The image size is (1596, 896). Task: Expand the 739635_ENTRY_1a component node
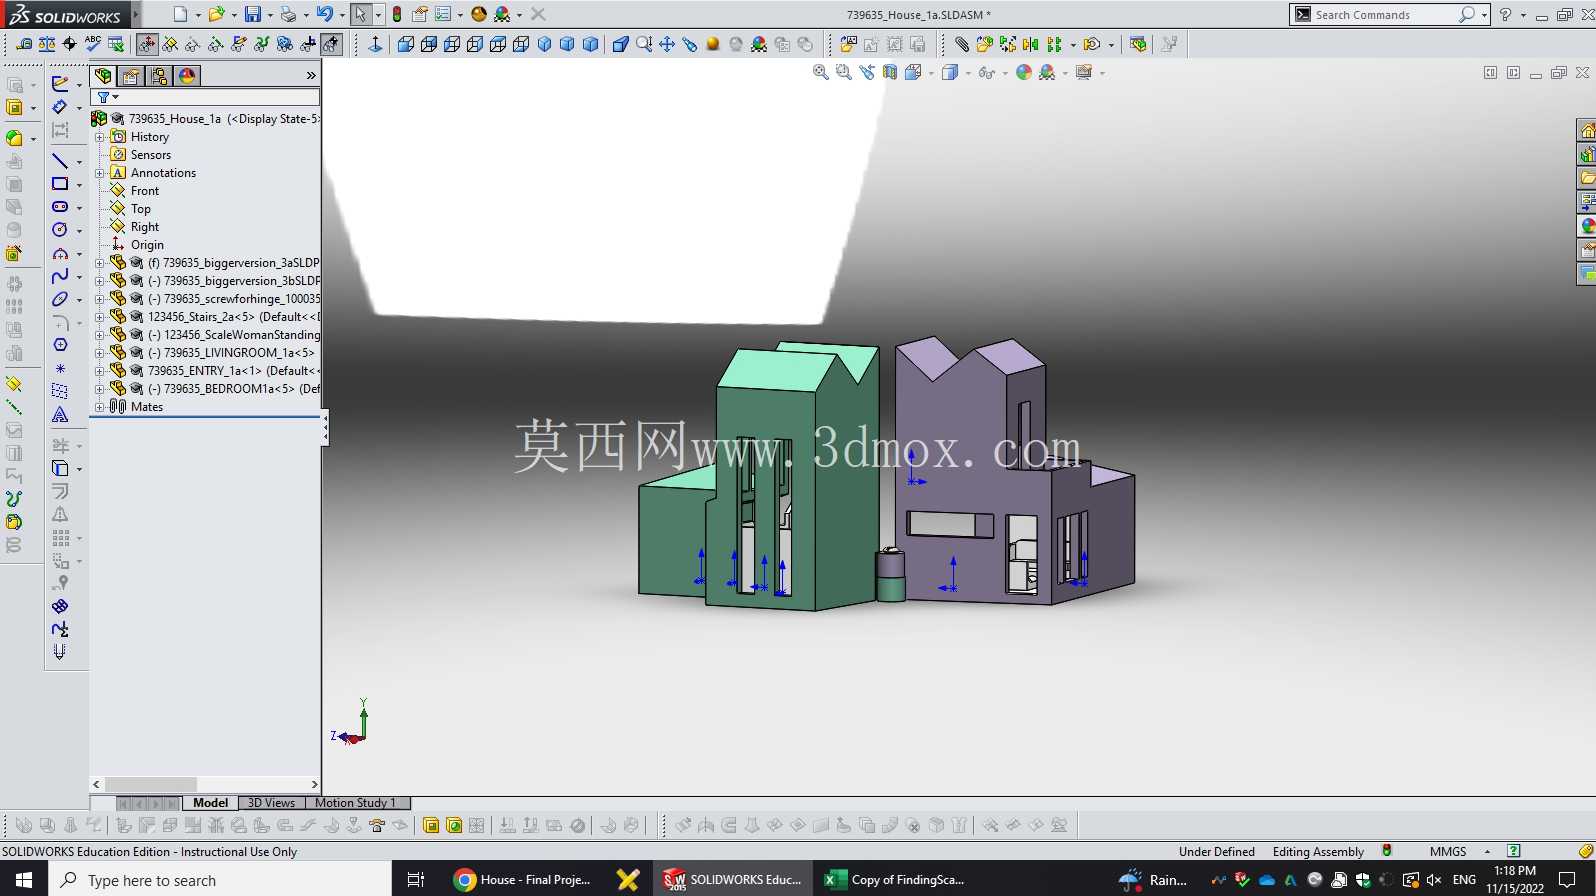100,371
